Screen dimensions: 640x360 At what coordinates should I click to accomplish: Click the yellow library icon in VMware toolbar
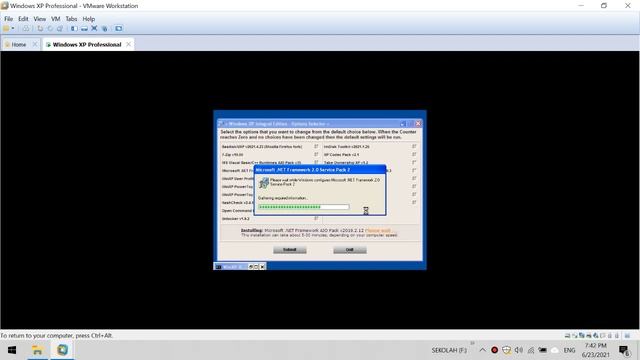(x=6, y=28)
